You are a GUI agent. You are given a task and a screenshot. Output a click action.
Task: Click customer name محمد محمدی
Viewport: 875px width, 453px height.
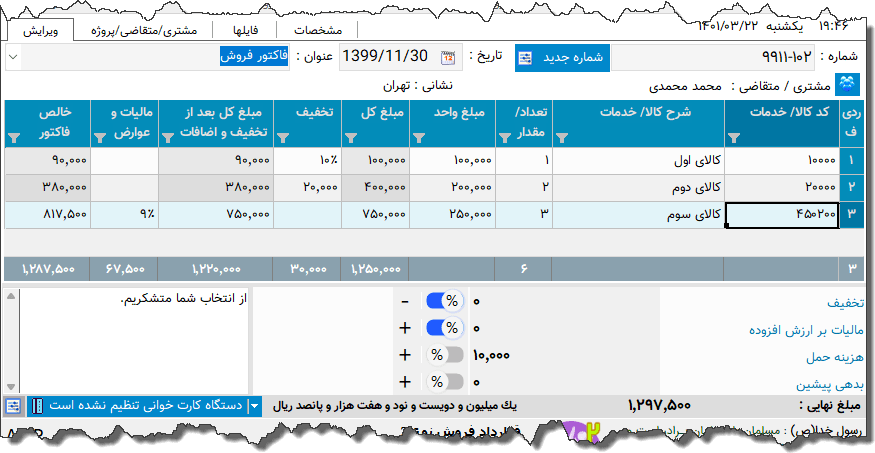click(x=685, y=87)
